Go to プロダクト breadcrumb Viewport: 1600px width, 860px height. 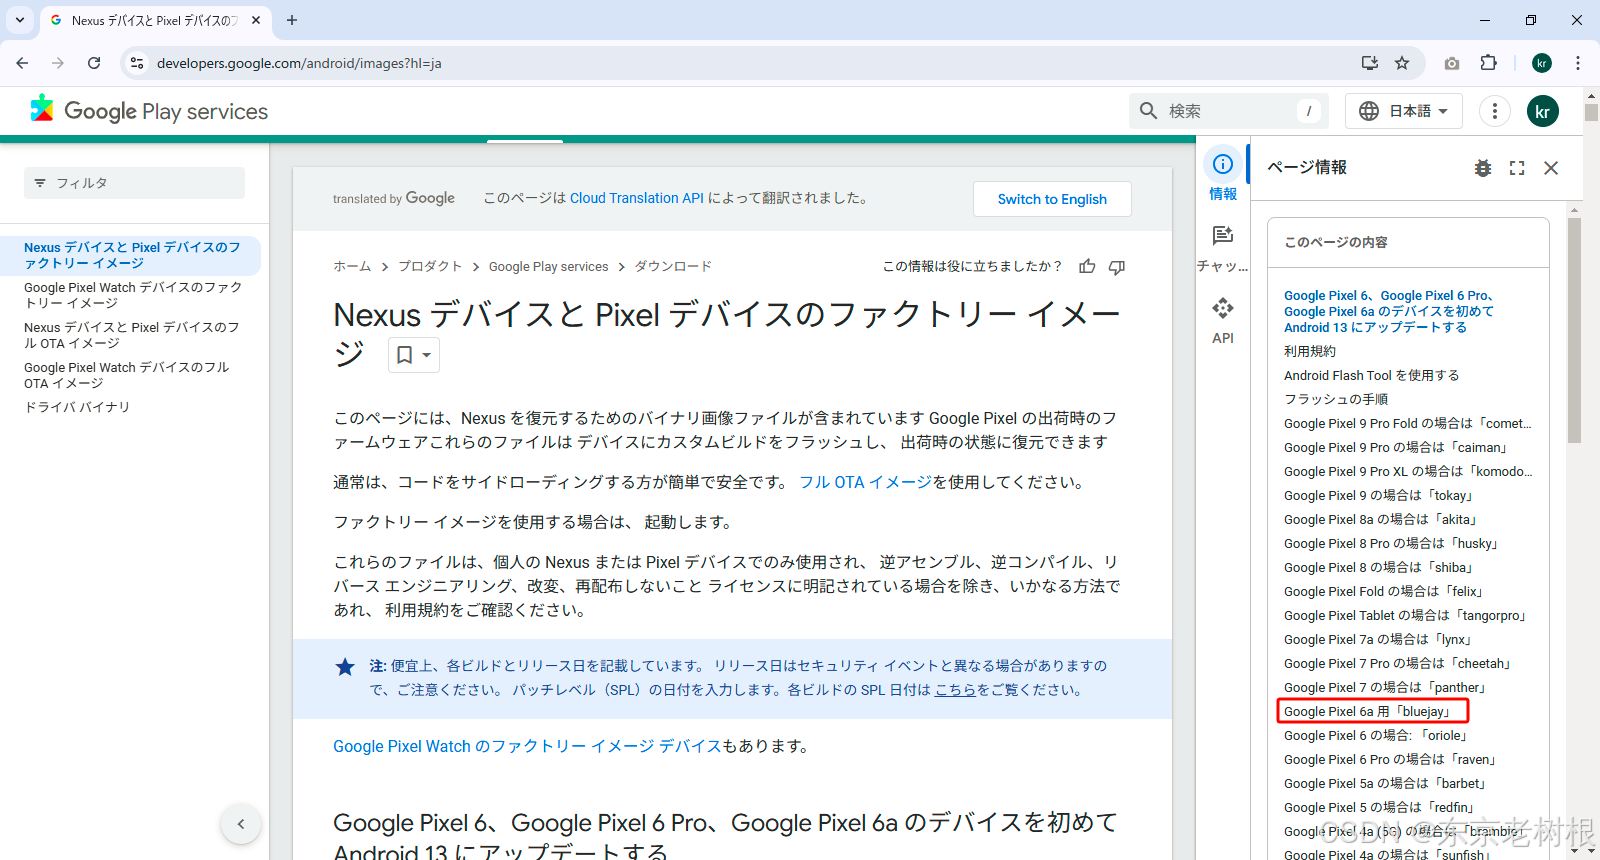(430, 266)
